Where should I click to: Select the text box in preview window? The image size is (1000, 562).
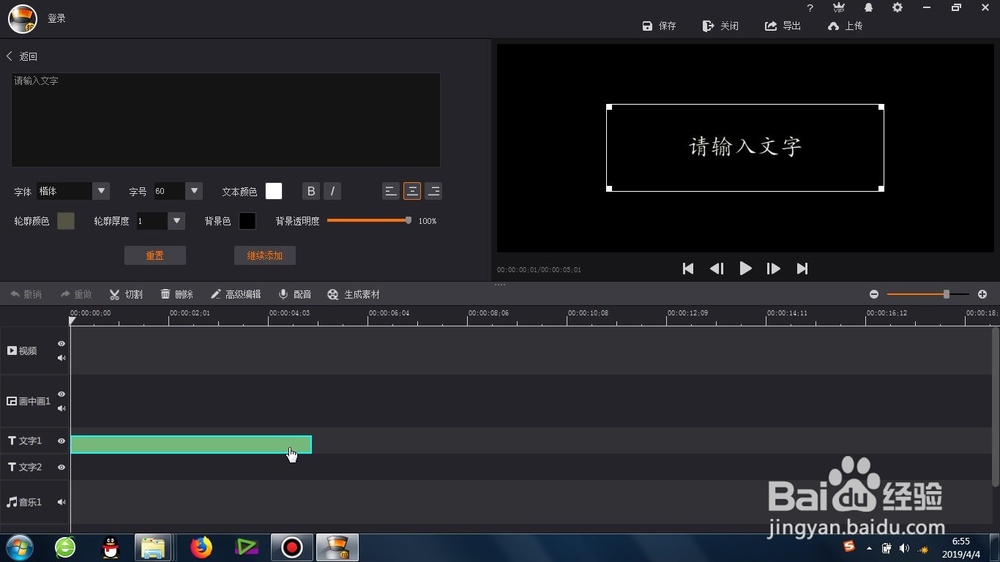tap(745, 147)
